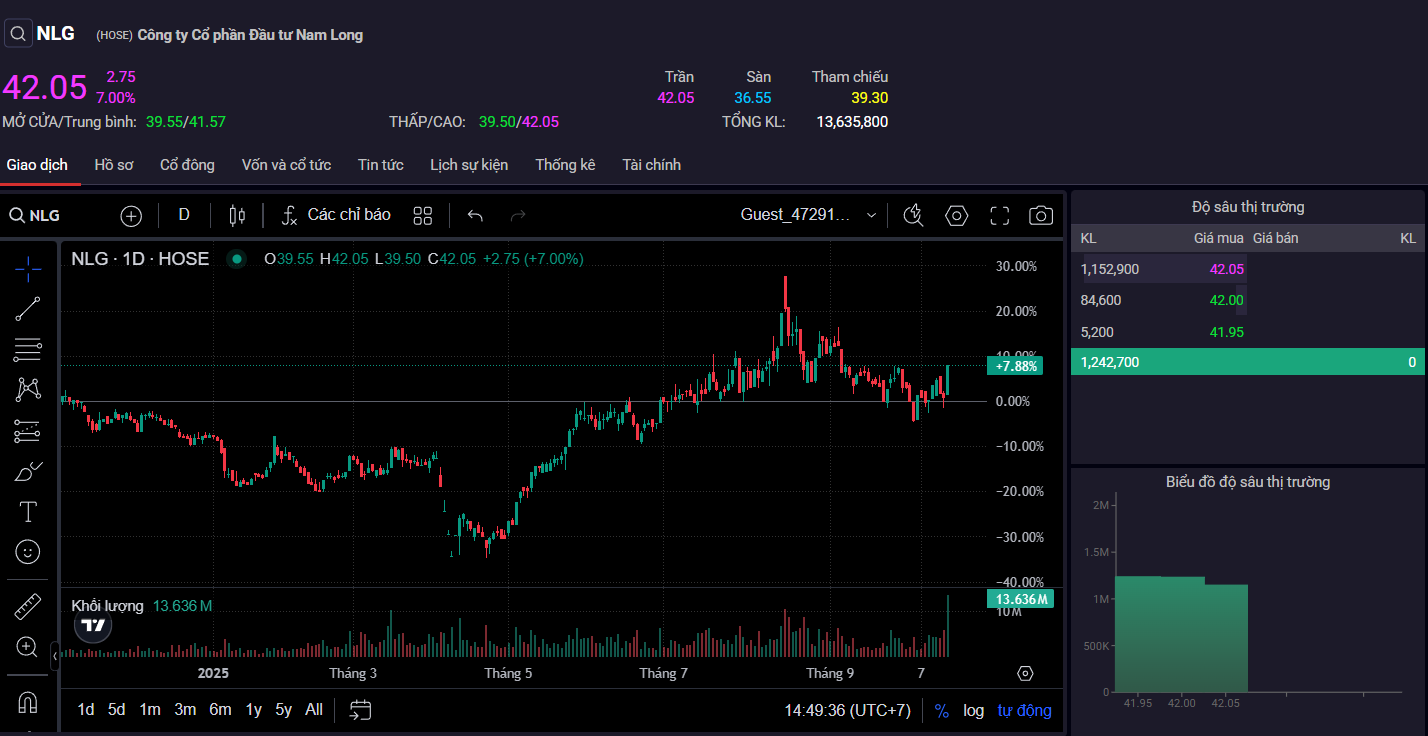
Task: Open Các chỉ báo indicators
Action: 336,215
